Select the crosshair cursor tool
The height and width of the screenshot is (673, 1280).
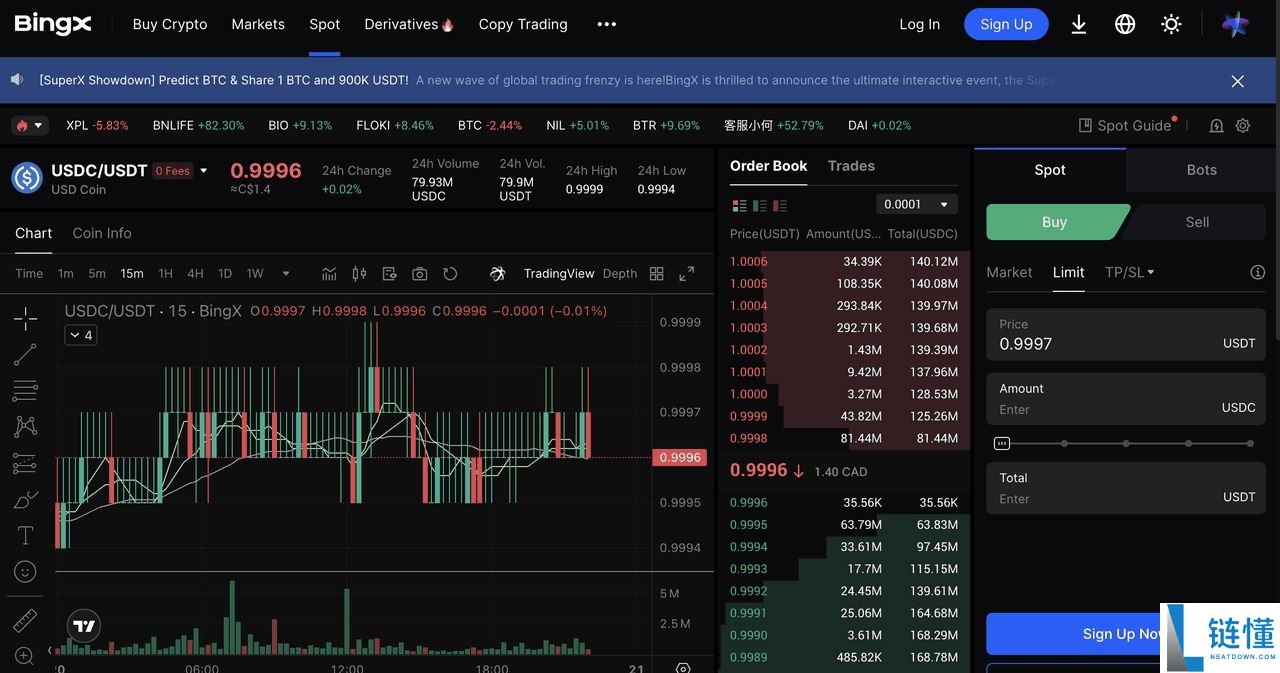point(25,319)
